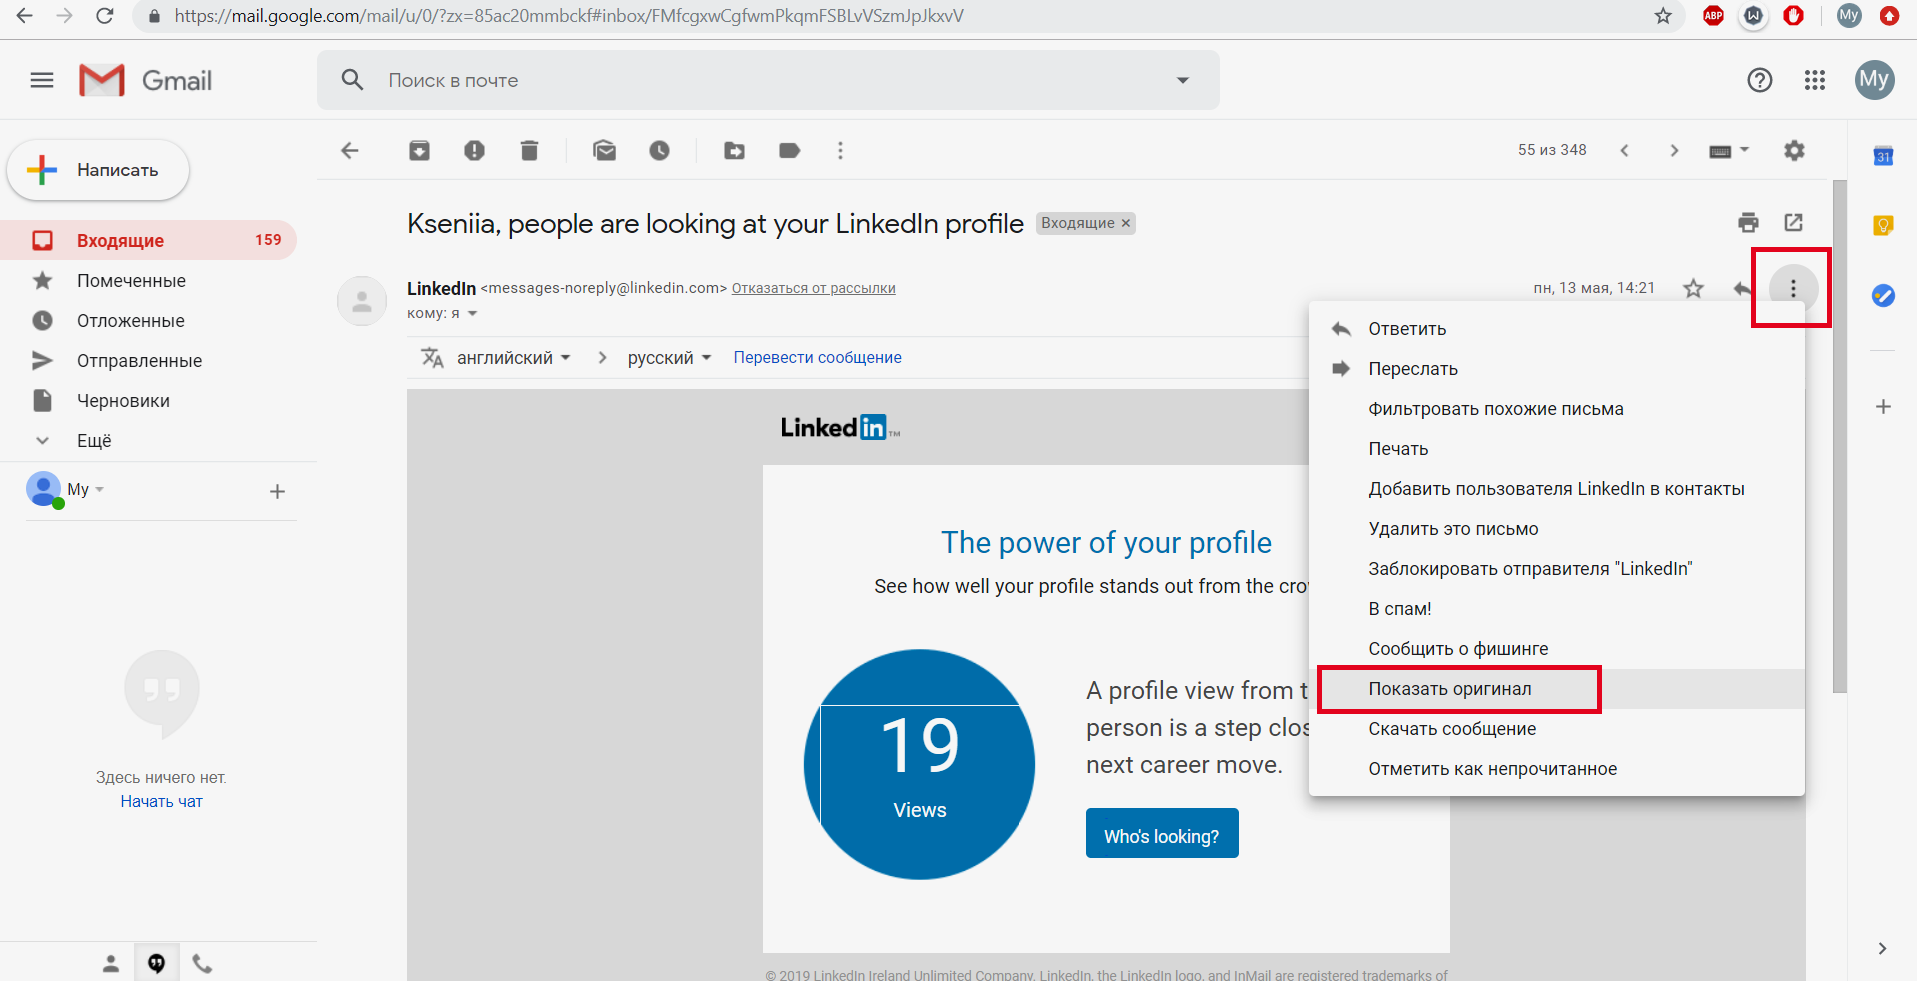The height and width of the screenshot is (981, 1917).
Task: Go back to inbox with the arrow
Action: click(349, 150)
